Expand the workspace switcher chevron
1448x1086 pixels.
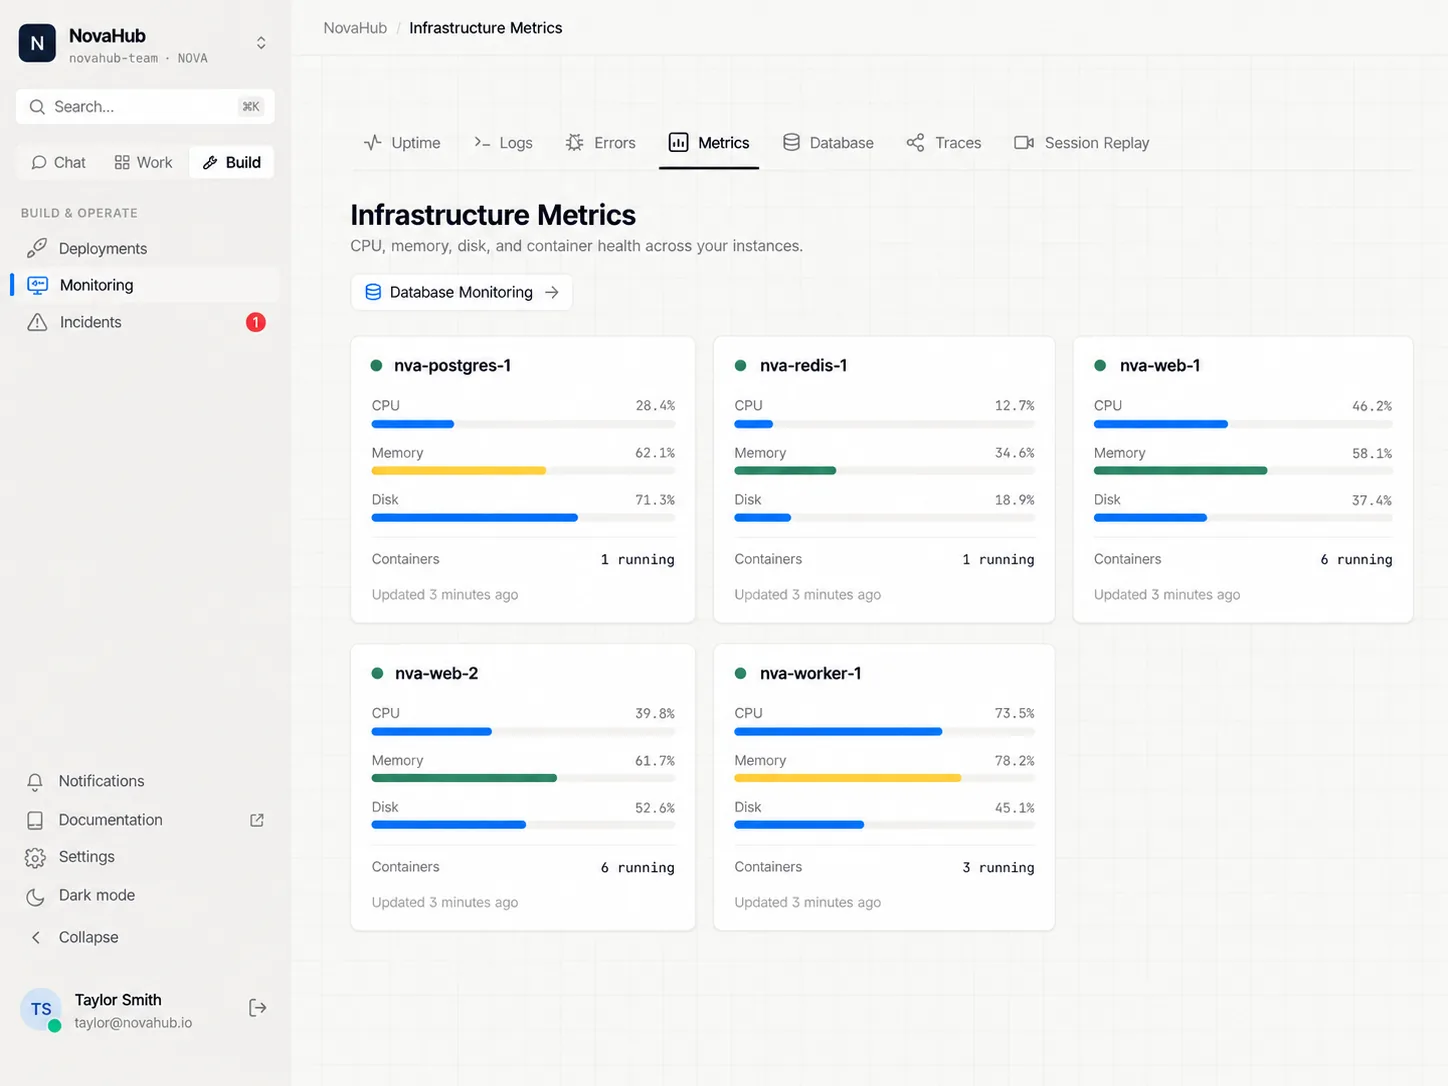click(261, 43)
